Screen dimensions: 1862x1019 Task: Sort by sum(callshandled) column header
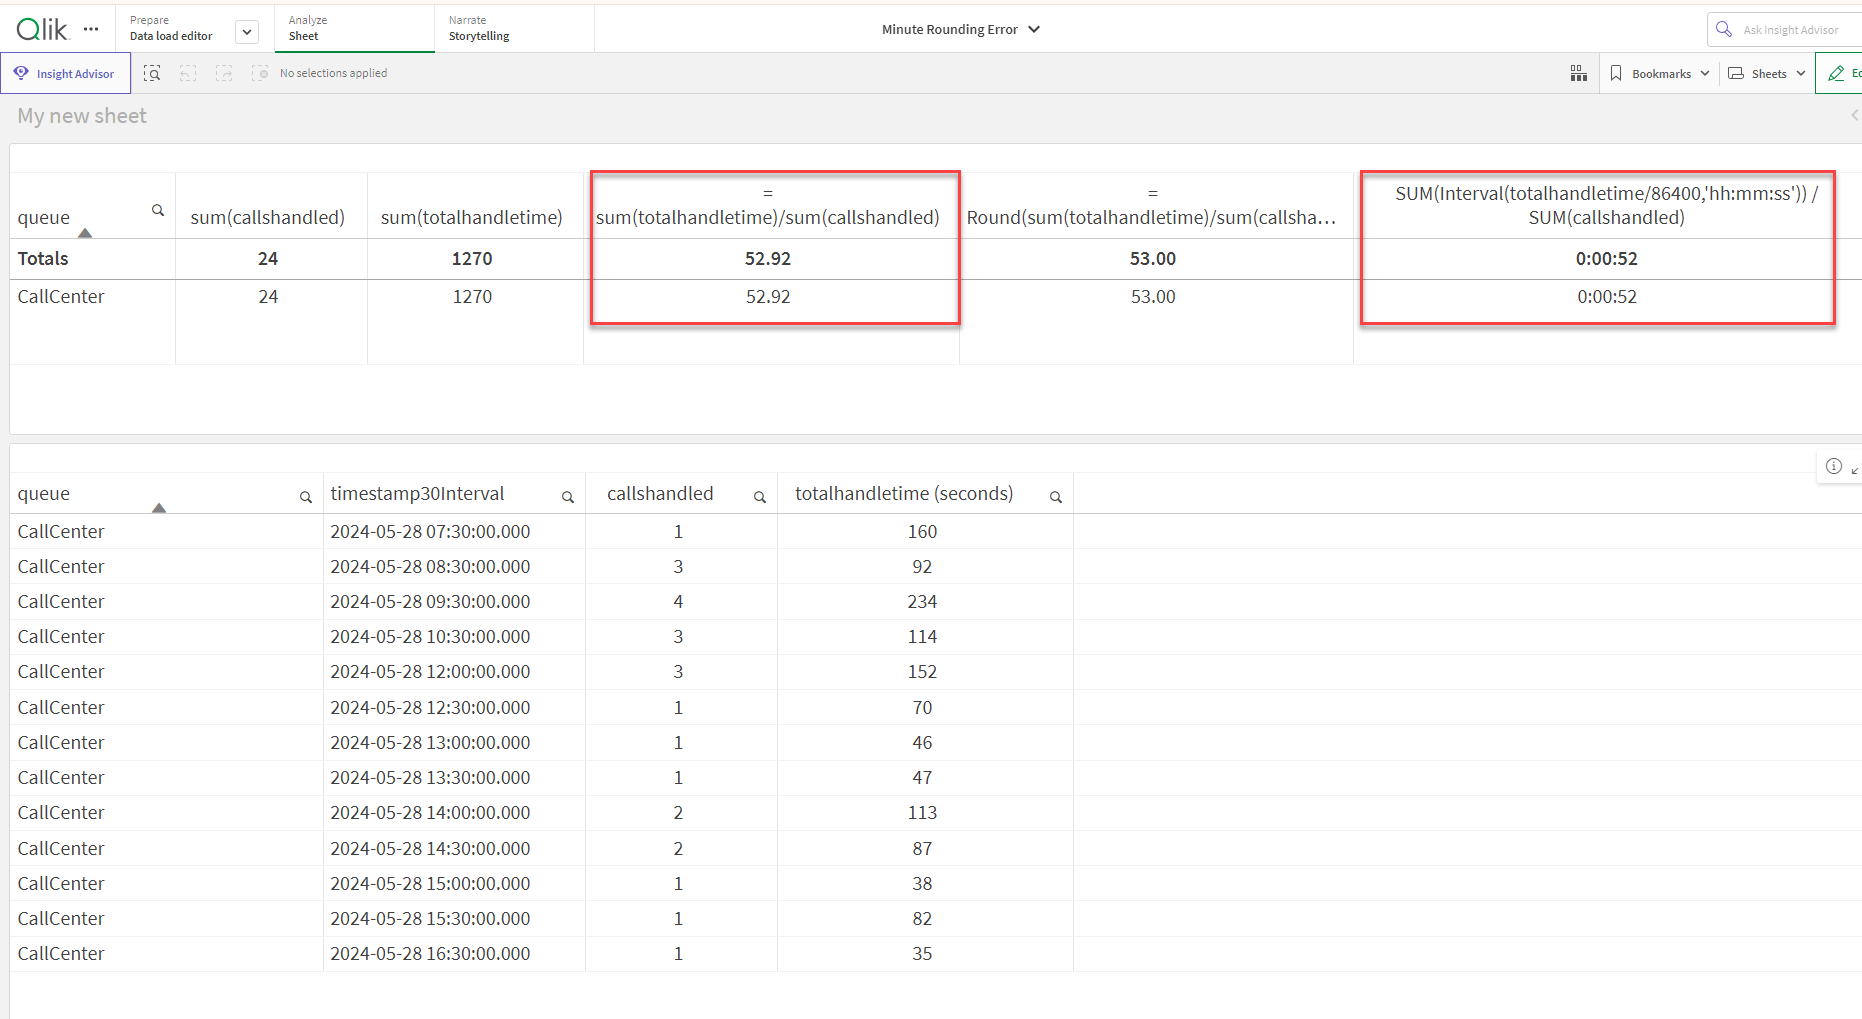(x=267, y=217)
